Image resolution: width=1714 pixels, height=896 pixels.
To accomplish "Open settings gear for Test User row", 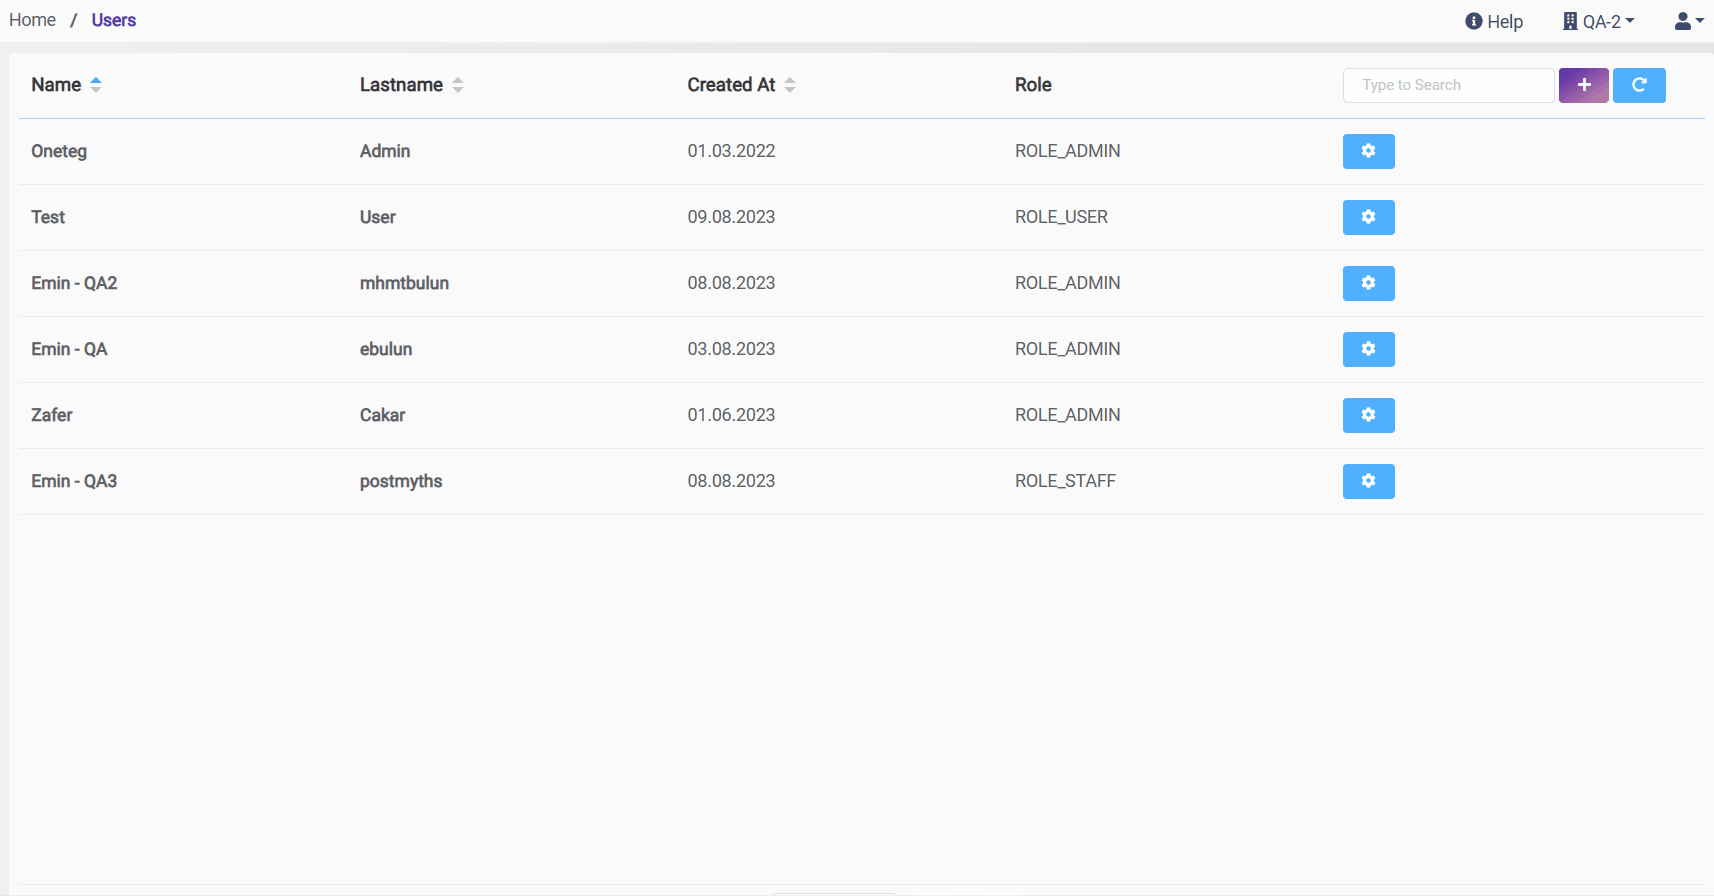I will point(1368,217).
